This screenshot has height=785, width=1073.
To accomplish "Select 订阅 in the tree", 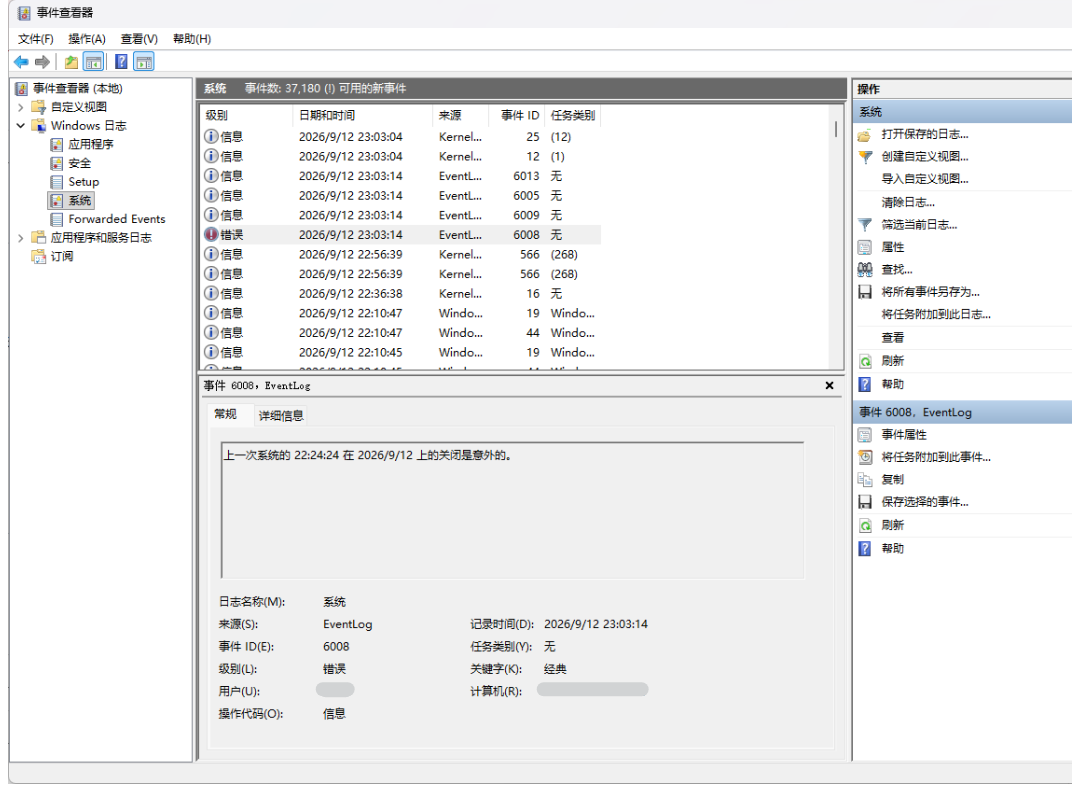I will [62, 257].
